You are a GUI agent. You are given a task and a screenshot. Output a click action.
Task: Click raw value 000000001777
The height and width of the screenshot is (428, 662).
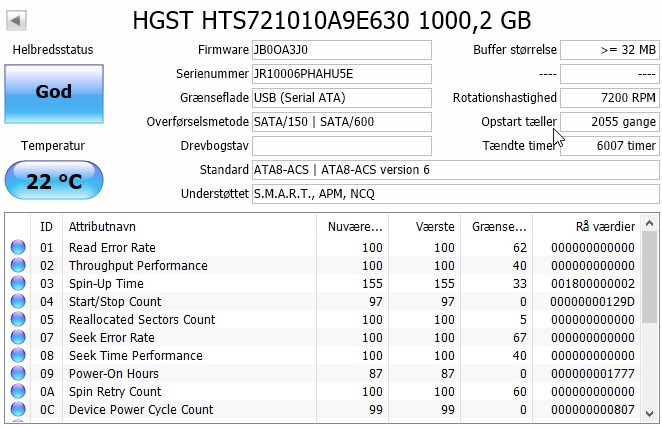(x=593, y=374)
